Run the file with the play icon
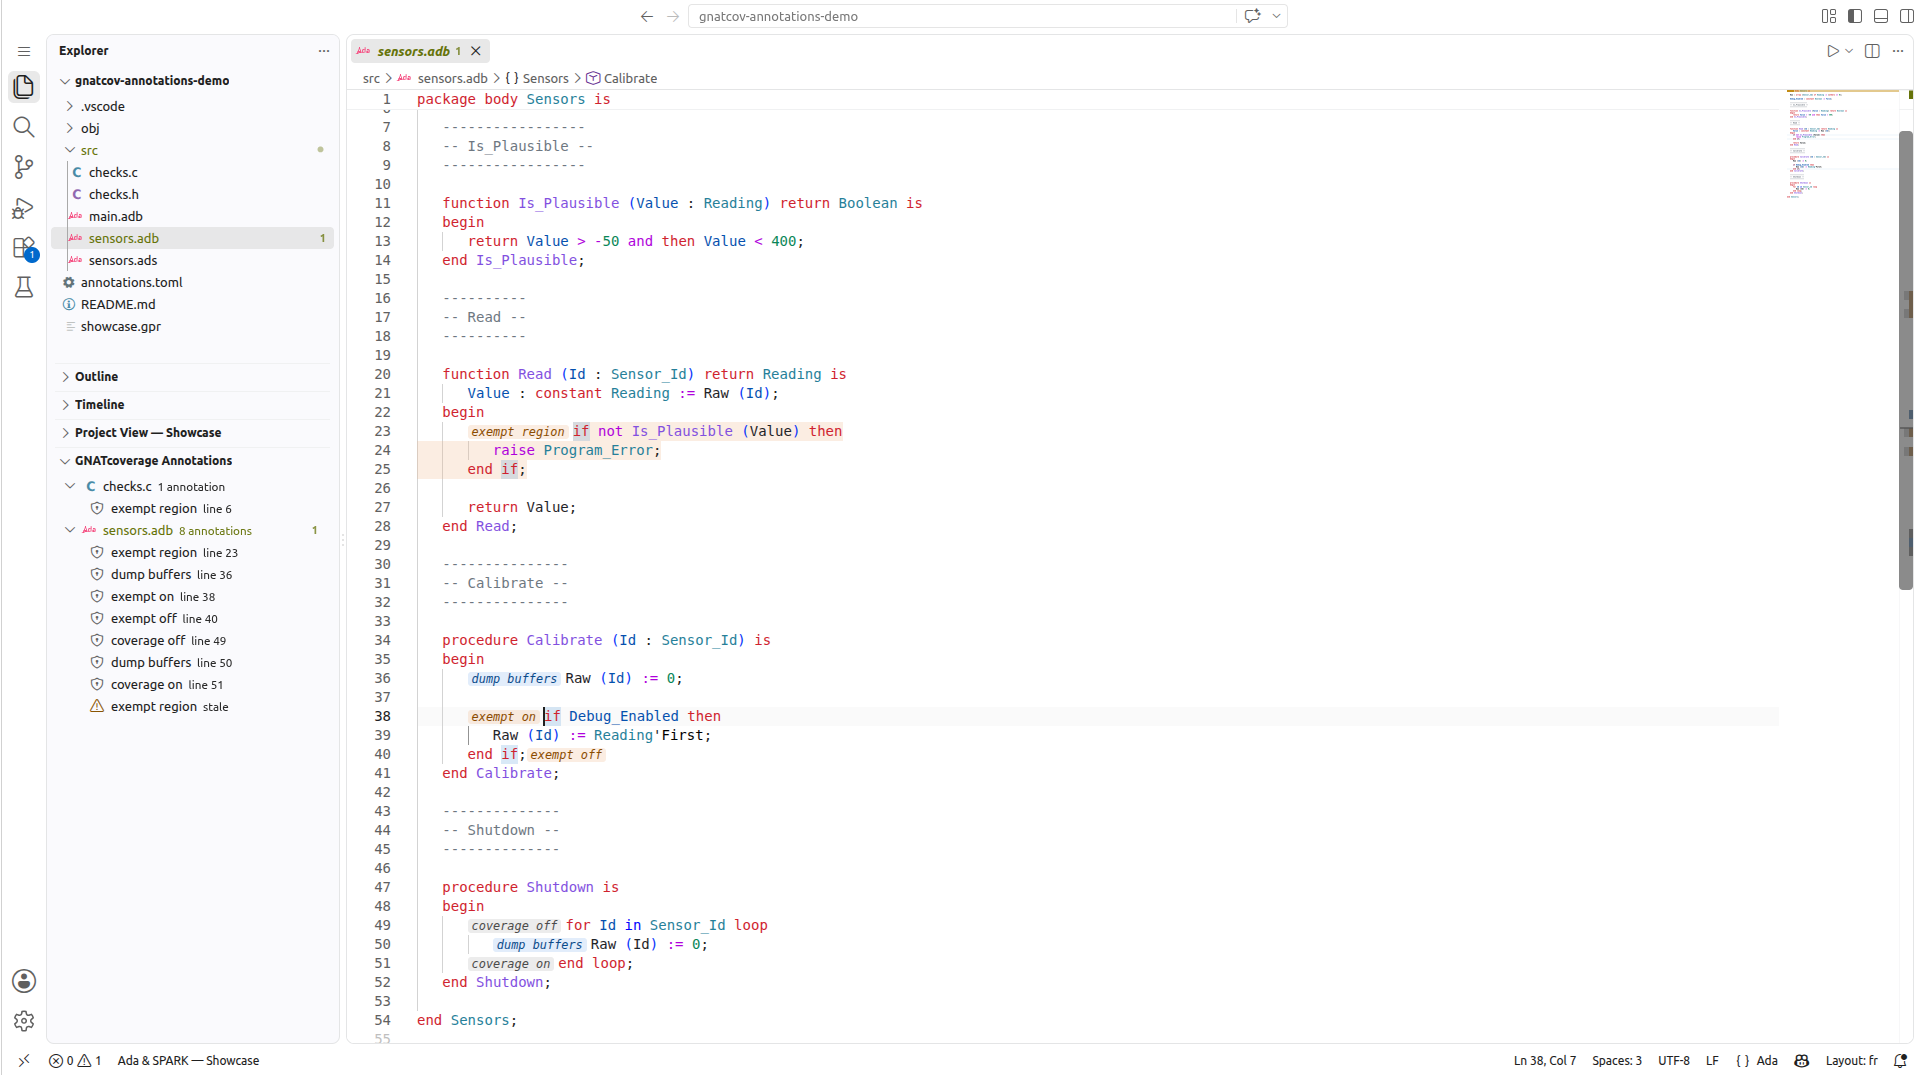1916x1075 pixels. pos(1832,51)
